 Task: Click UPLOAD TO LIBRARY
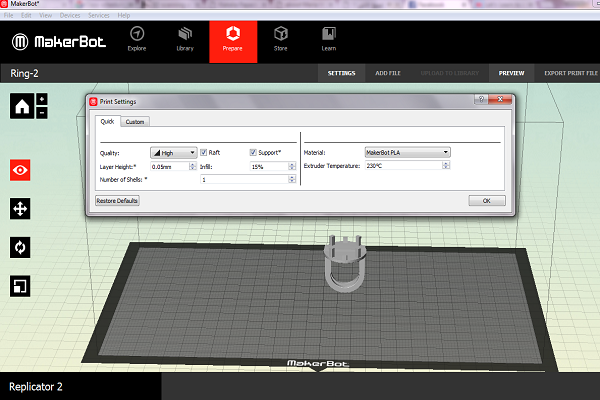point(450,73)
